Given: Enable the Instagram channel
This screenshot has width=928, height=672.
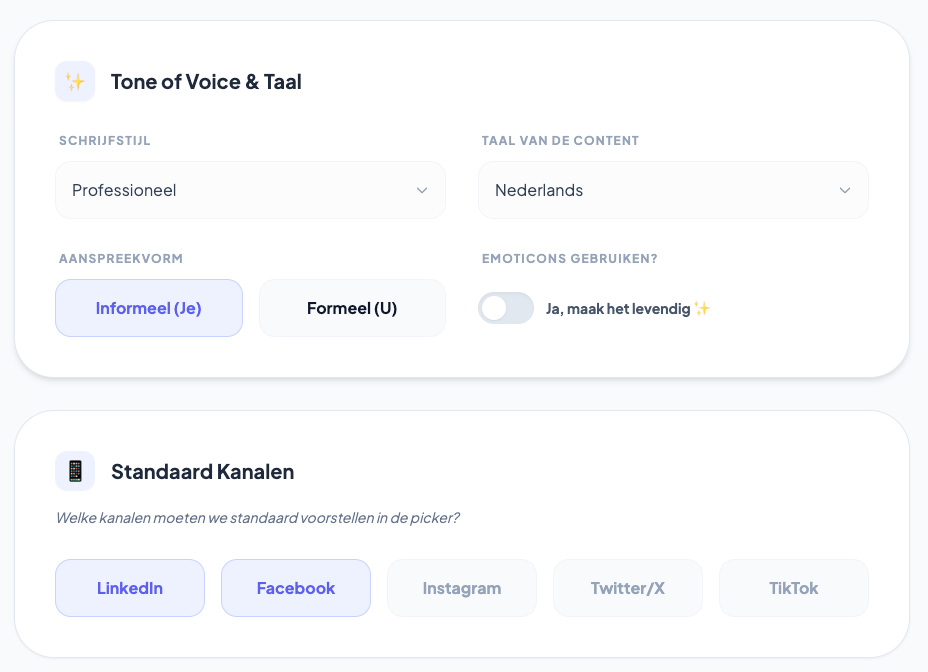Looking at the screenshot, I should pos(462,588).
